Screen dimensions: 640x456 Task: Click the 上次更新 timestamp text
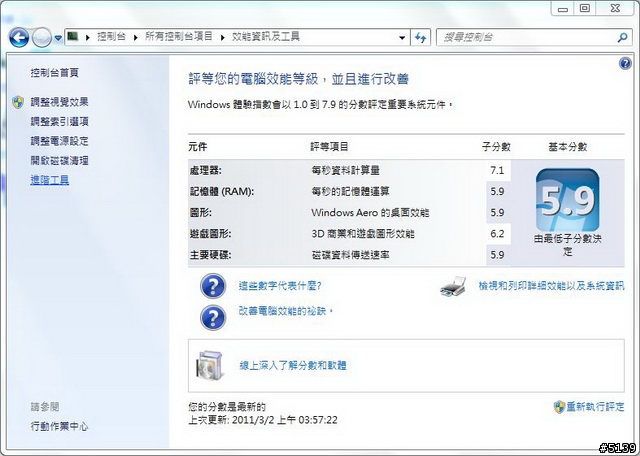pos(263,420)
